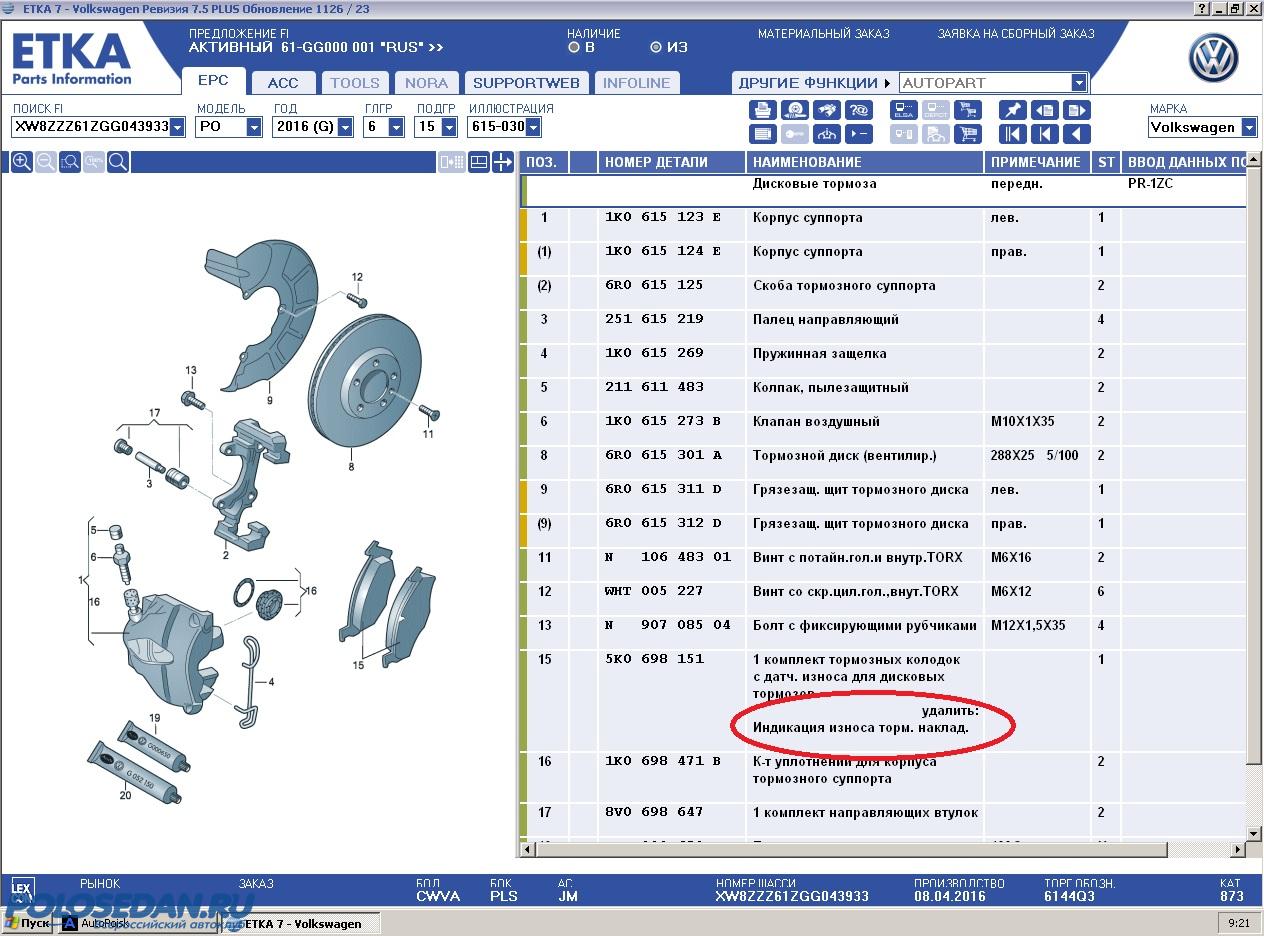The width and height of the screenshot is (1264, 936).
Task: Open the Модель dropdown
Action: [x=254, y=127]
